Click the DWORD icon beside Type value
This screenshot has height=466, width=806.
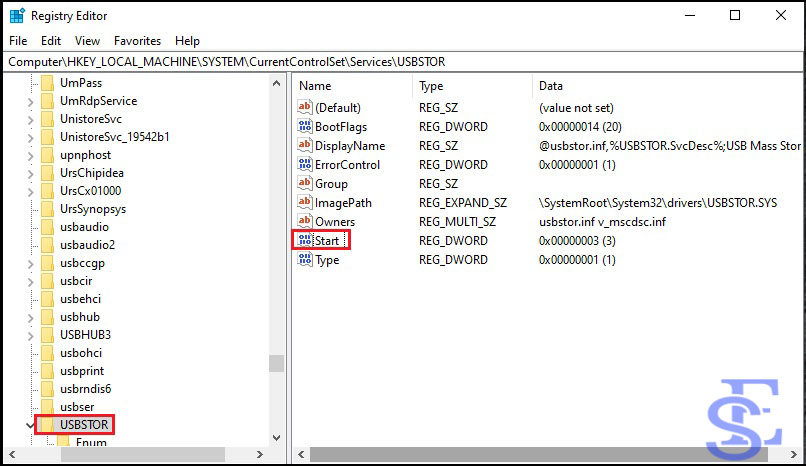[305, 259]
